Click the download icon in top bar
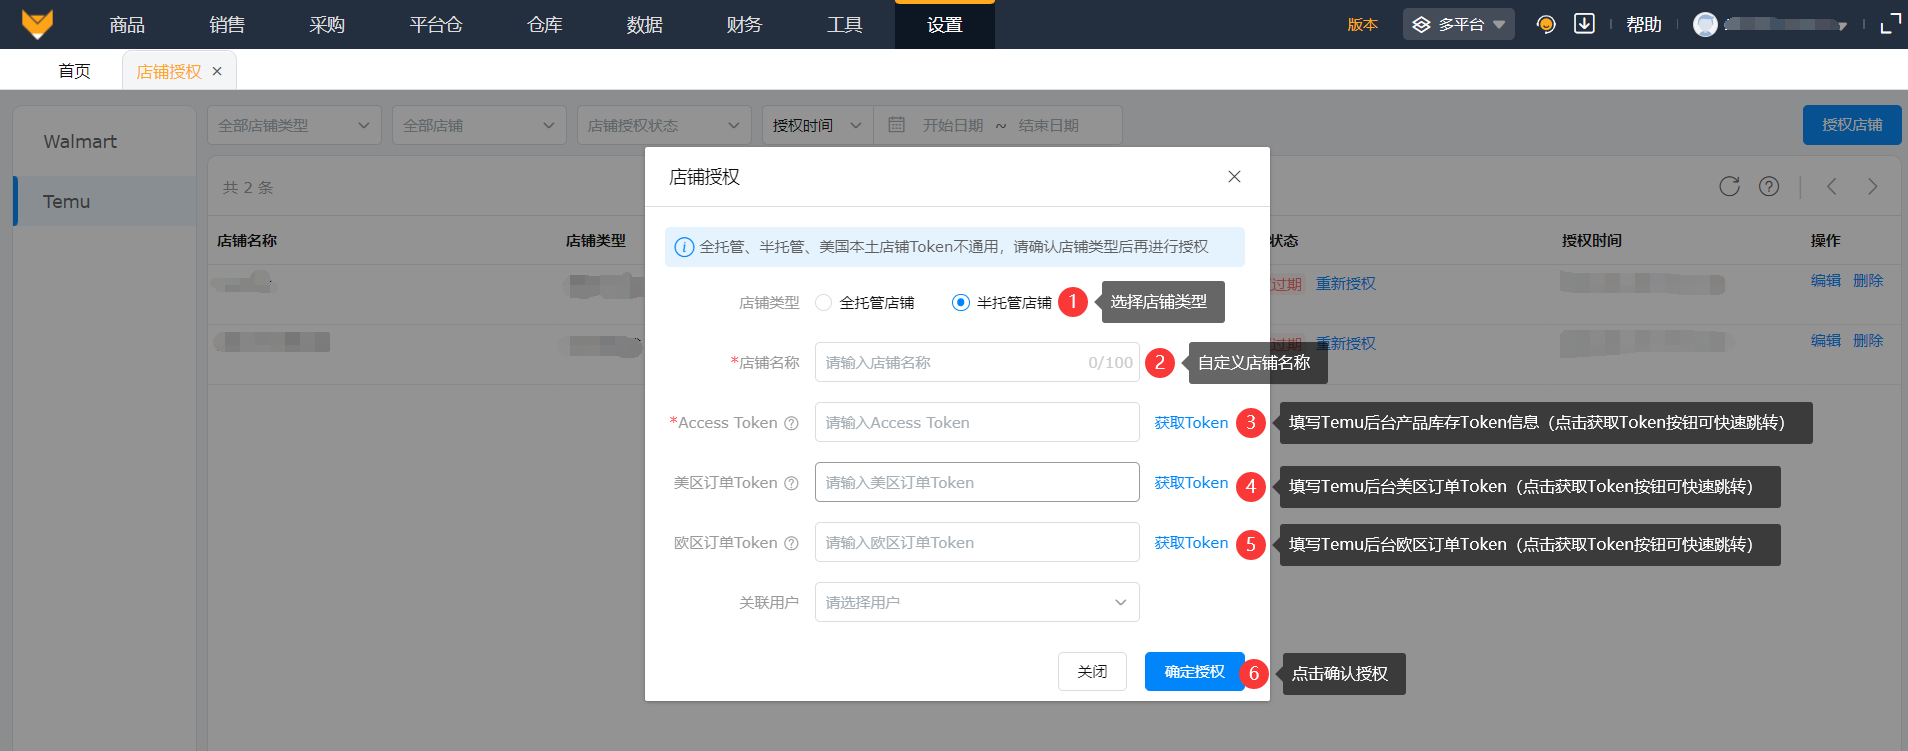Viewport: 1908px width, 751px height. click(x=1584, y=24)
